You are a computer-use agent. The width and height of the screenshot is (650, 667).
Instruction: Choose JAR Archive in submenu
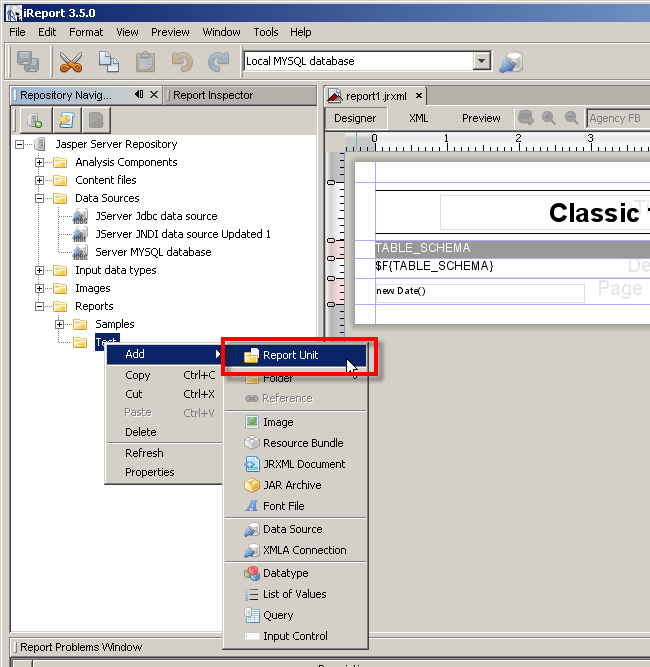pos(295,485)
